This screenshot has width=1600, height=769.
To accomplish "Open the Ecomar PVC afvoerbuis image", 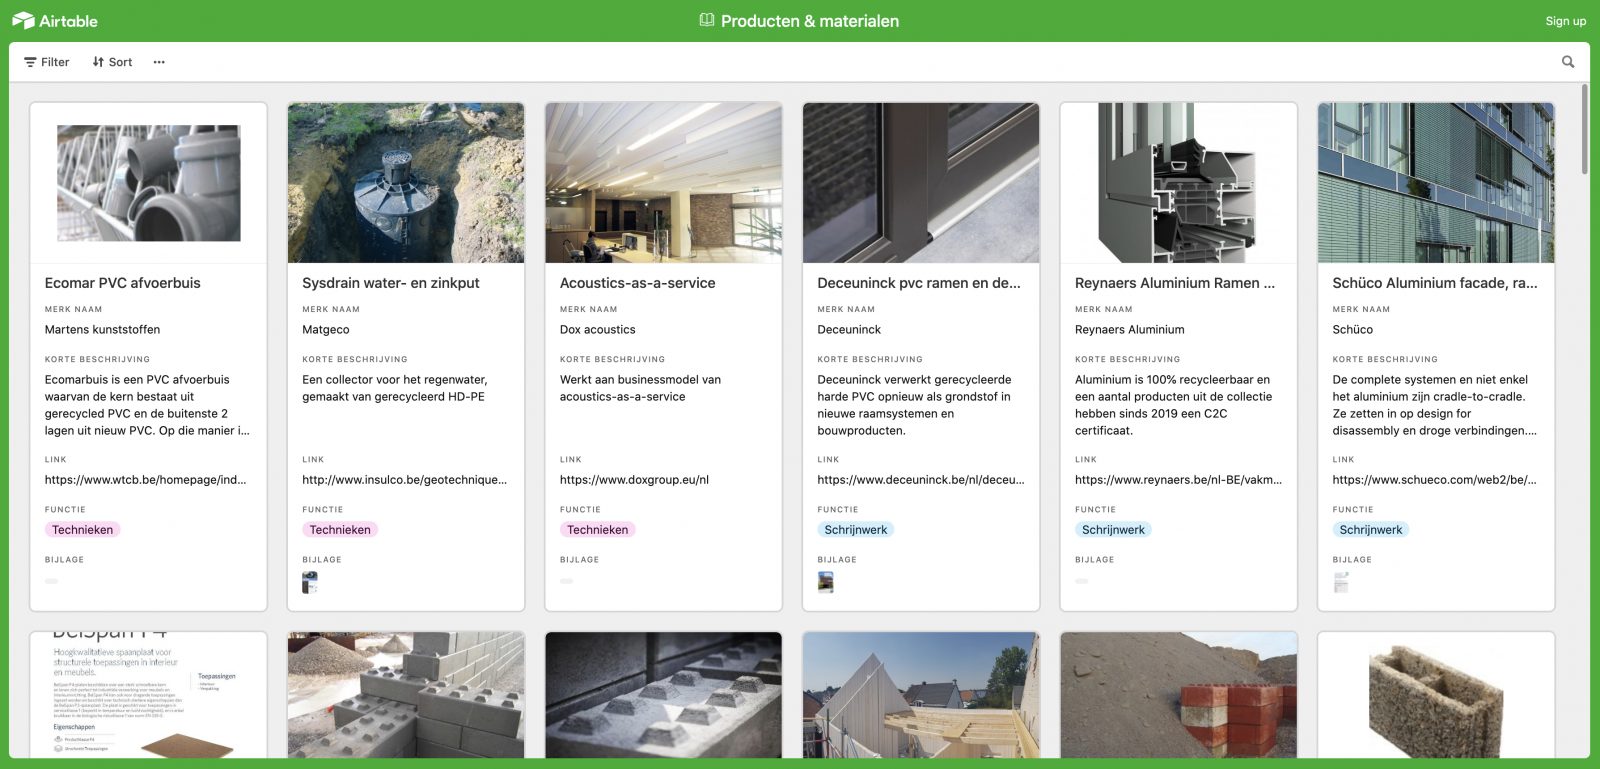I will tap(149, 183).
